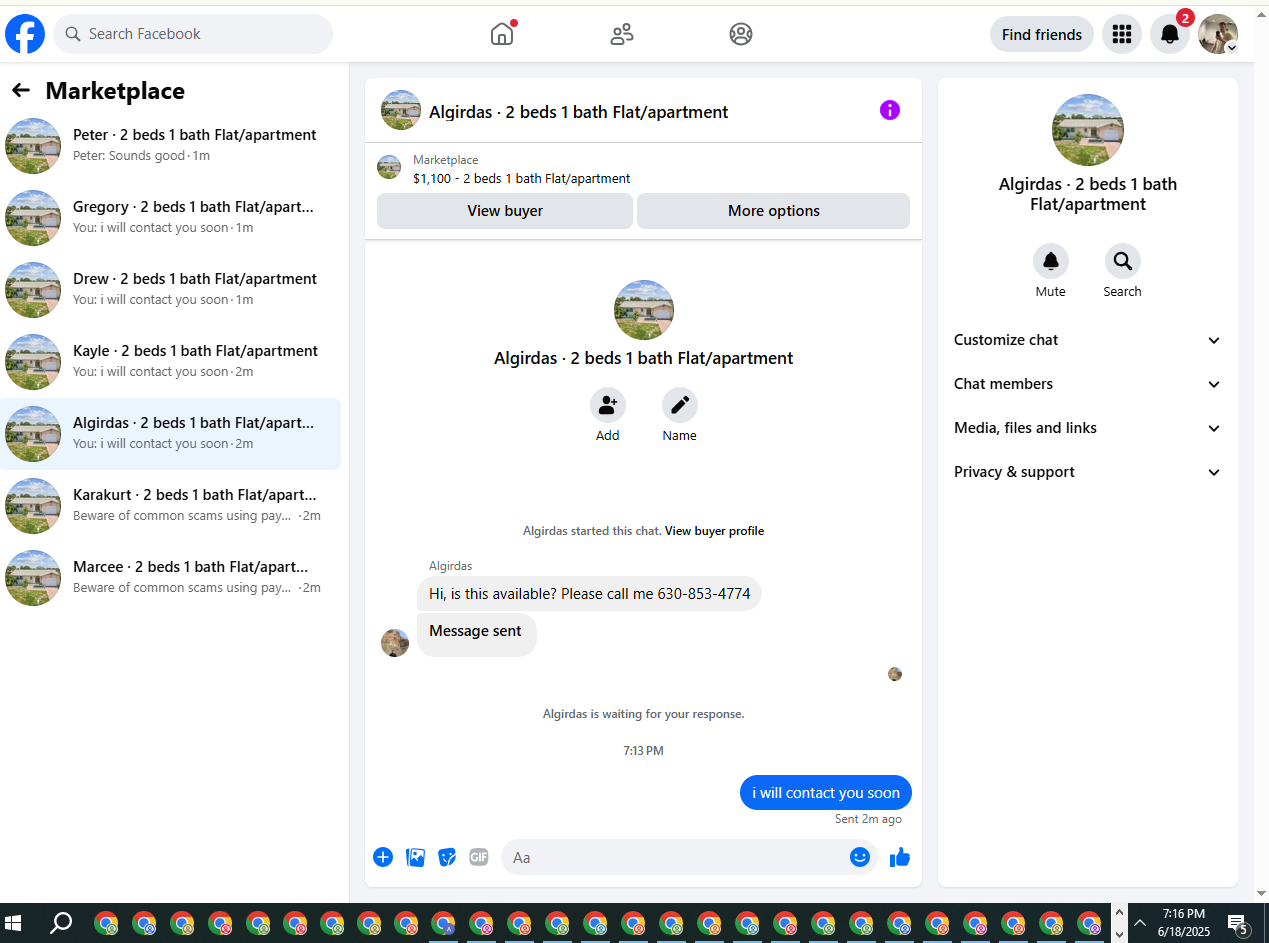Expand Media, files and links section
The height and width of the screenshot is (943, 1269).
click(1088, 428)
